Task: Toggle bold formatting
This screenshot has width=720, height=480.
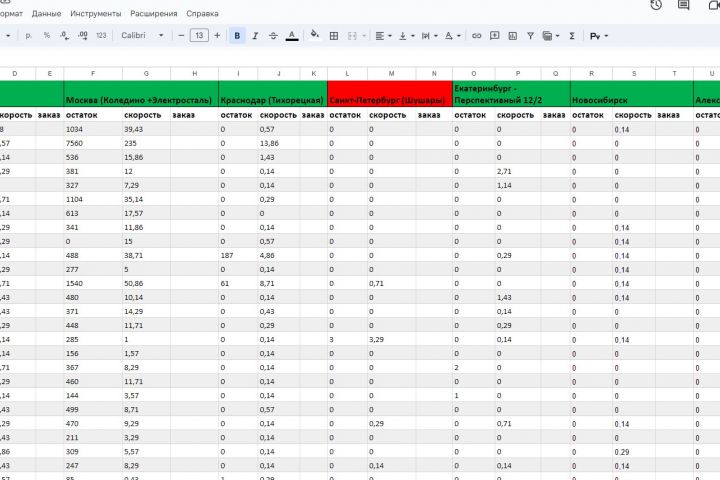Action: click(237, 35)
